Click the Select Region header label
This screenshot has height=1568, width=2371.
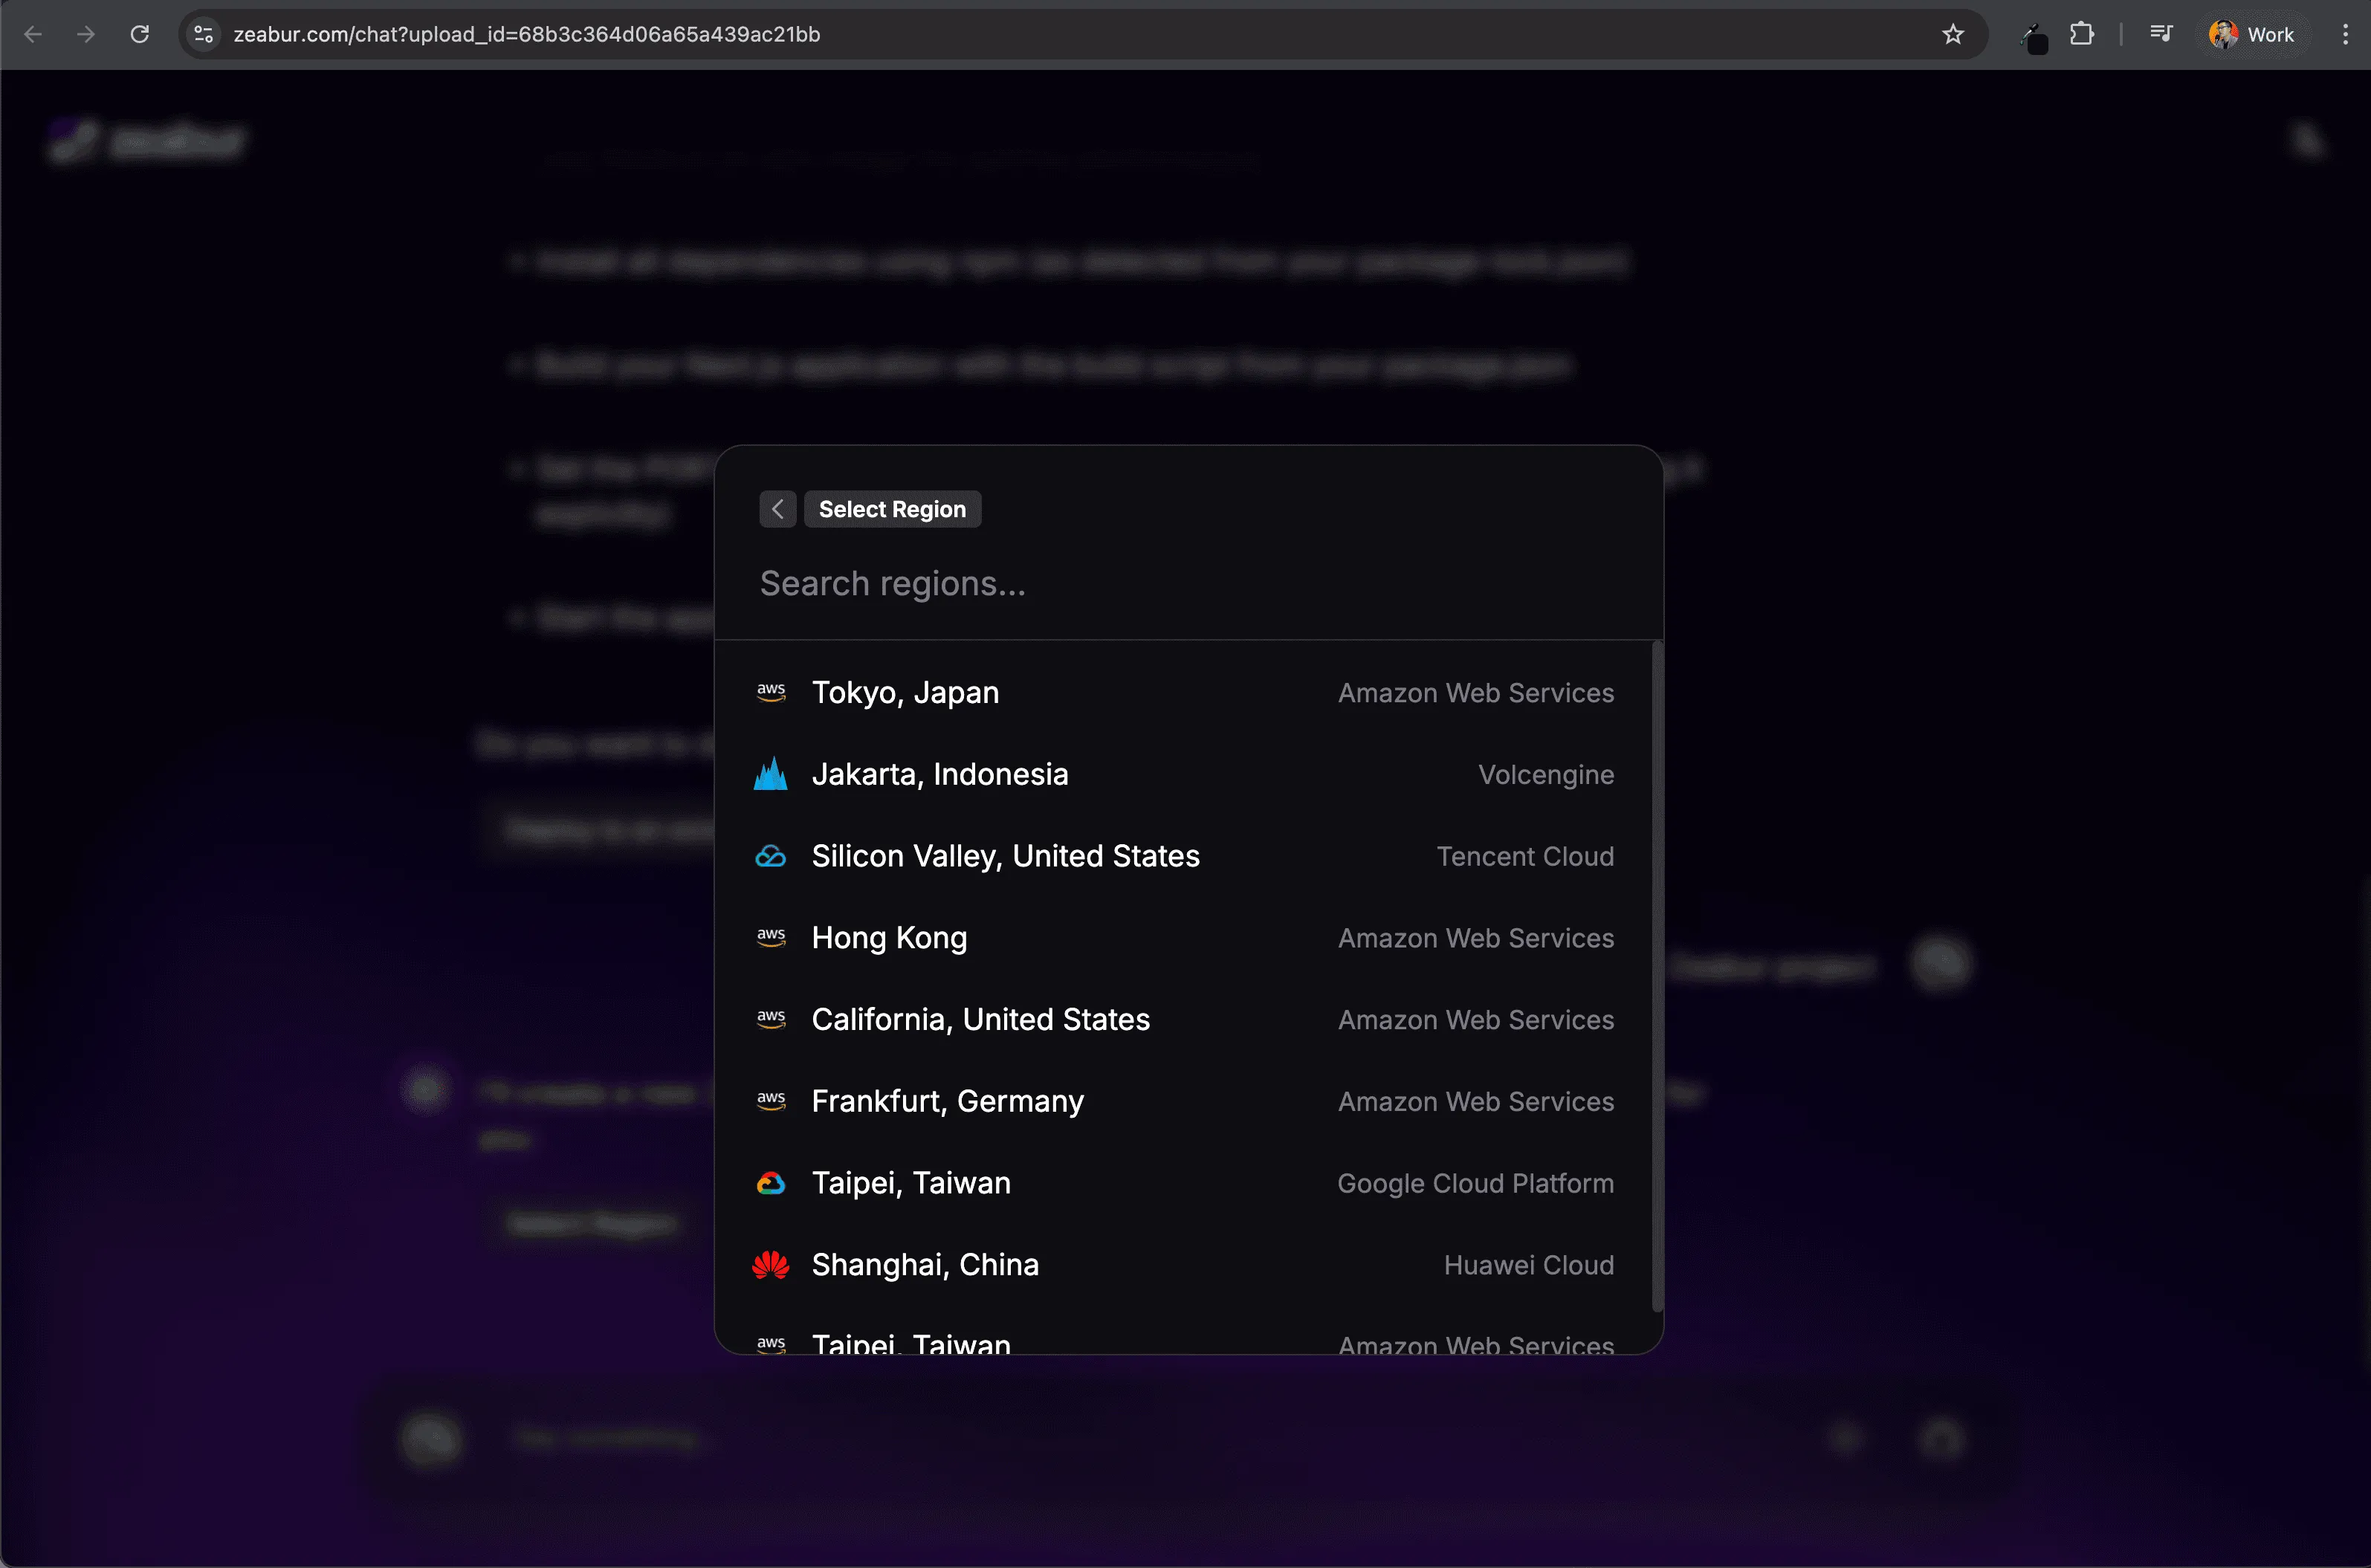tap(893, 509)
